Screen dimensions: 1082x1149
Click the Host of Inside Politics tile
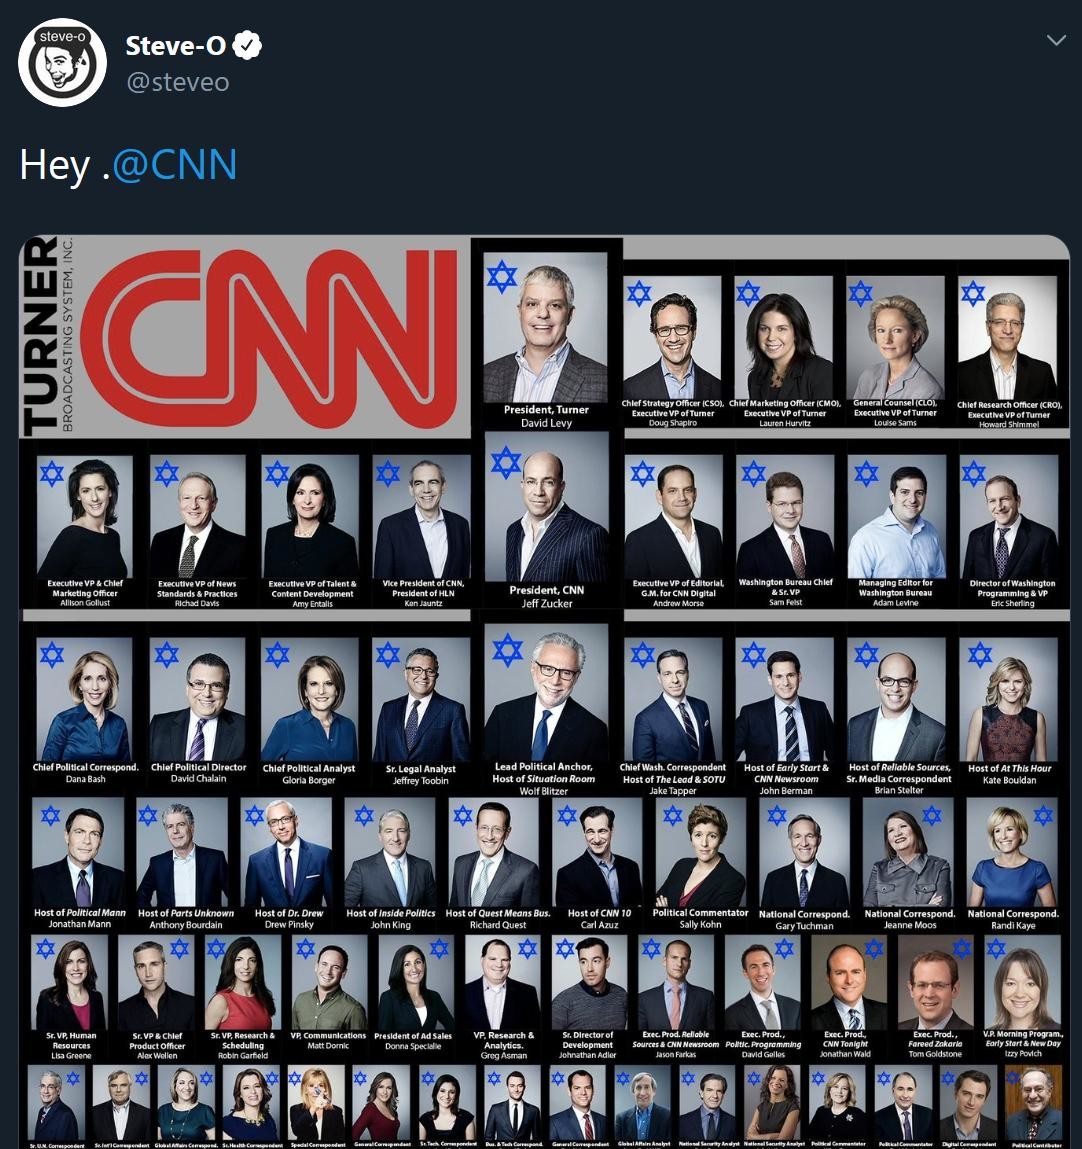coord(390,863)
